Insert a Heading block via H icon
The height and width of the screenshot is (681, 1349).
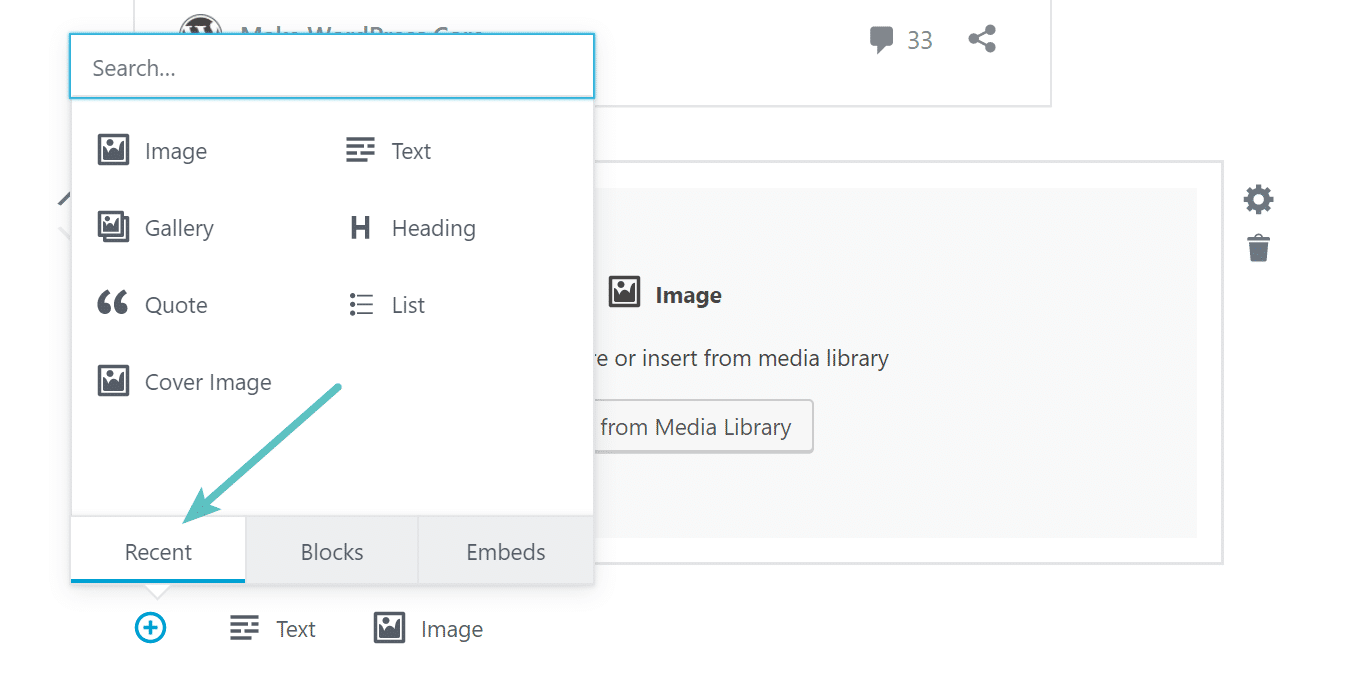click(360, 228)
